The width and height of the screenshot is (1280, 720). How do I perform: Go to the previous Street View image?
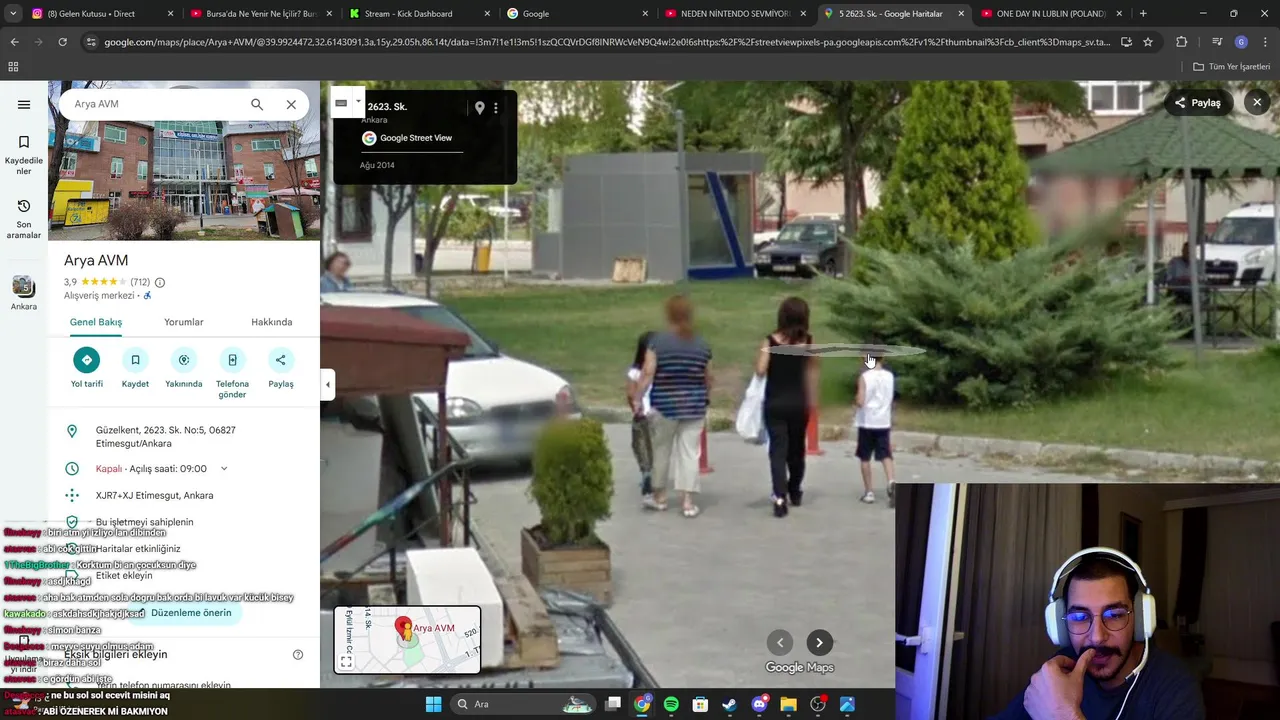tap(780, 643)
